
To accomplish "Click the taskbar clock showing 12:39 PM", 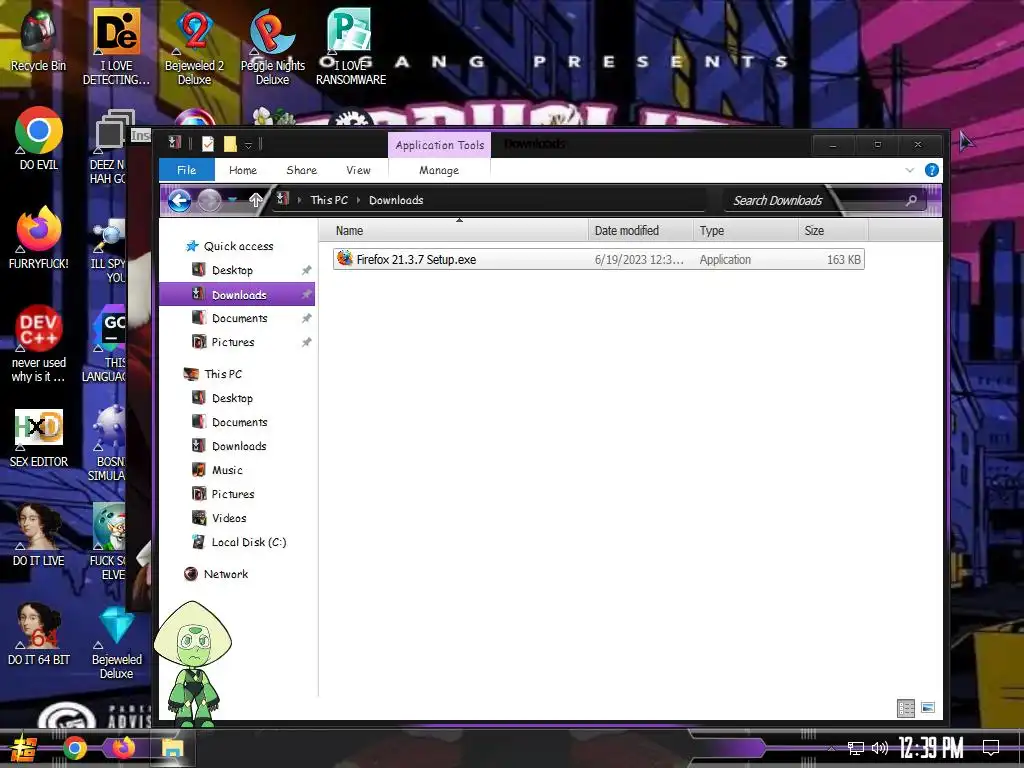I will [x=931, y=748].
